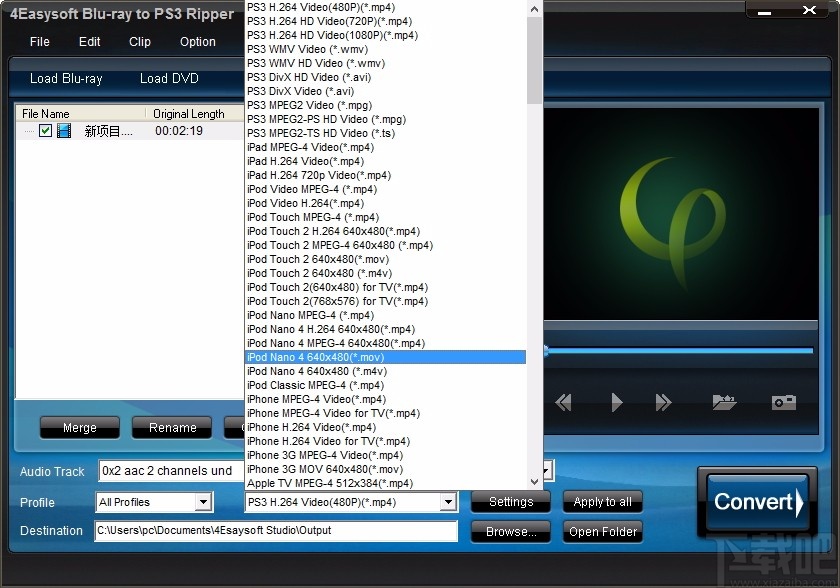Expand the 新项目 tree item
This screenshot has height=588, width=840.
29,130
